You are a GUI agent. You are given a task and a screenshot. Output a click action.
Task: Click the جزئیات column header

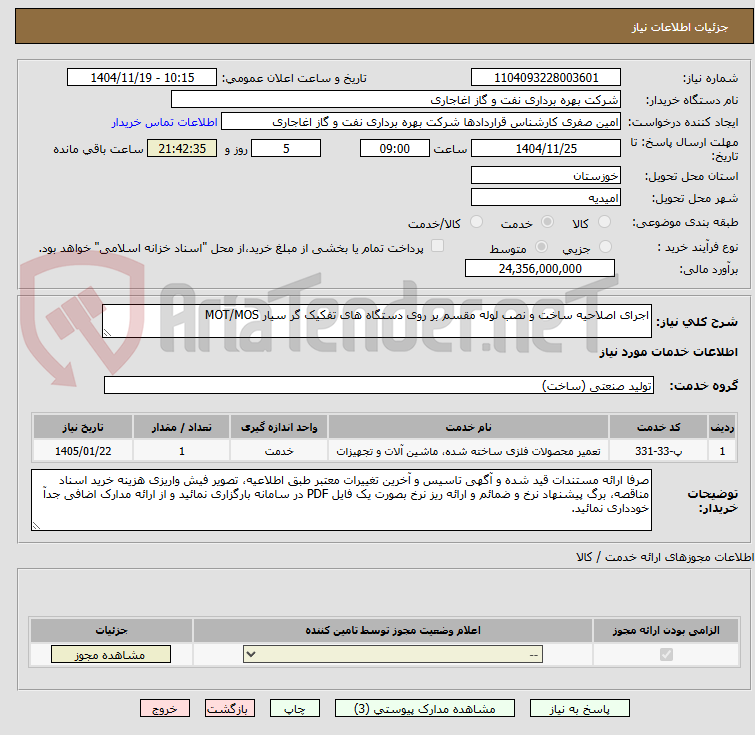111,630
